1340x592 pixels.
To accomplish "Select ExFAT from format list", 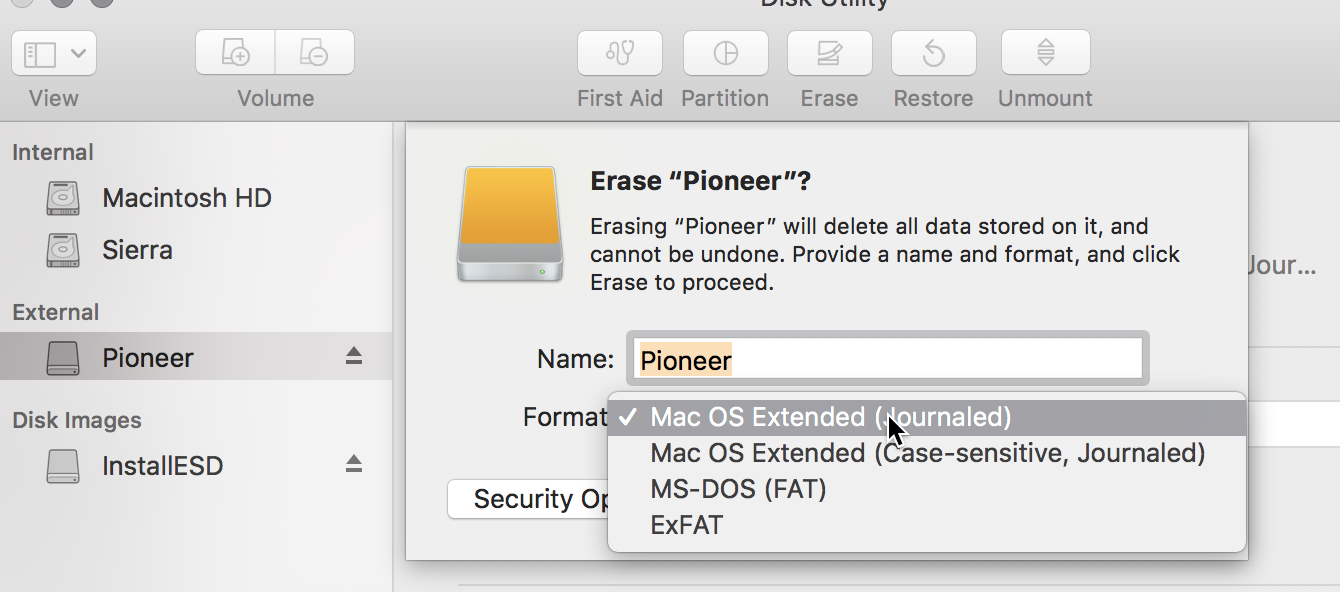I will (x=686, y=525).
